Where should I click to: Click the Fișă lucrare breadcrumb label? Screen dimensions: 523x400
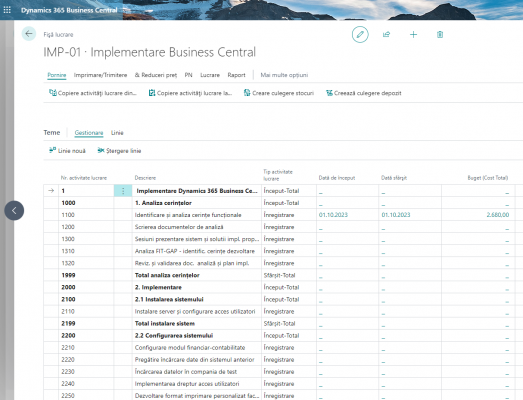point(58,34)
